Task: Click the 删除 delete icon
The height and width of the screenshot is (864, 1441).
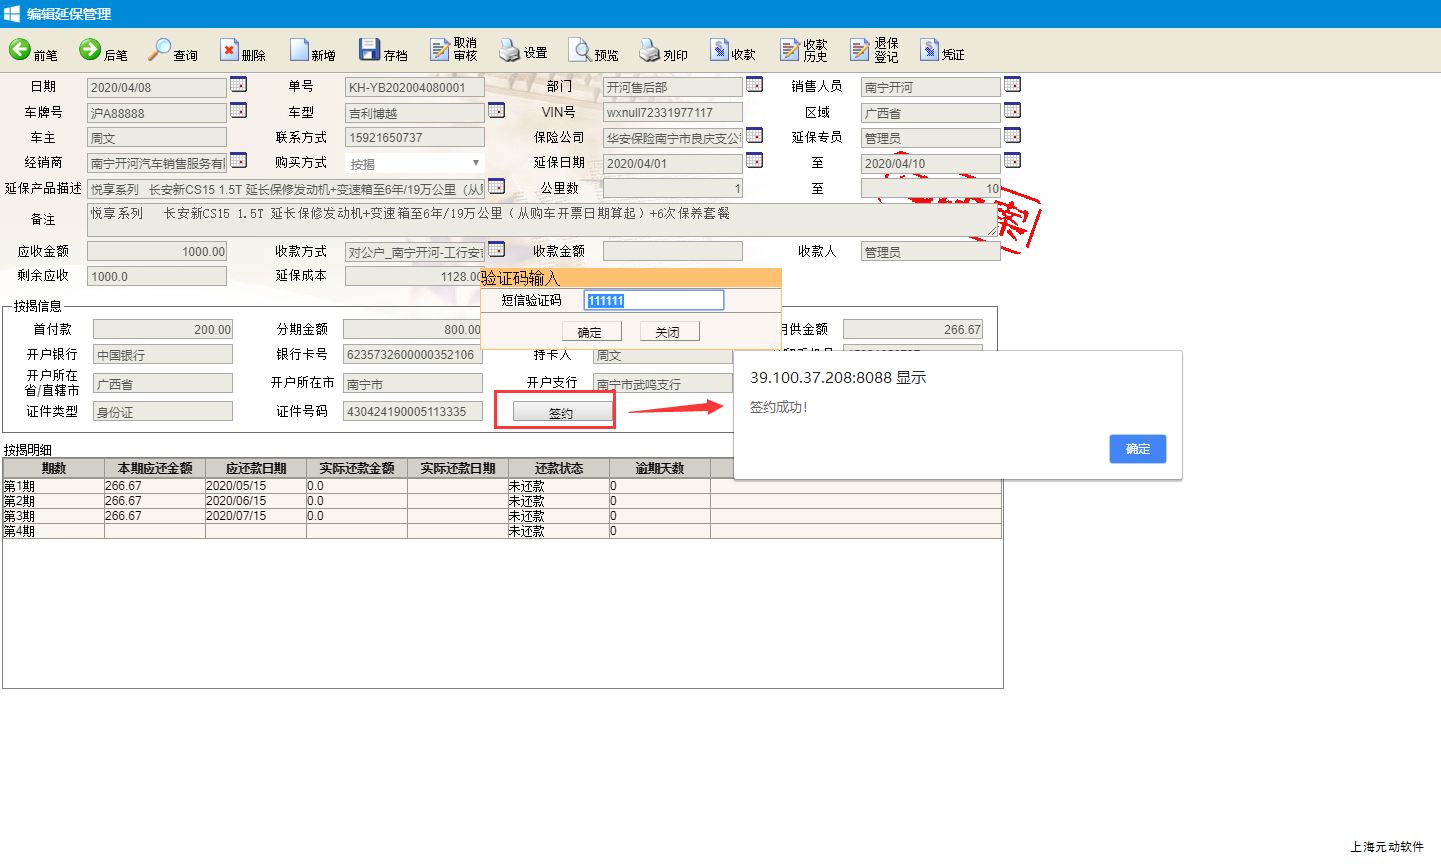Action: tap(229, 50)
